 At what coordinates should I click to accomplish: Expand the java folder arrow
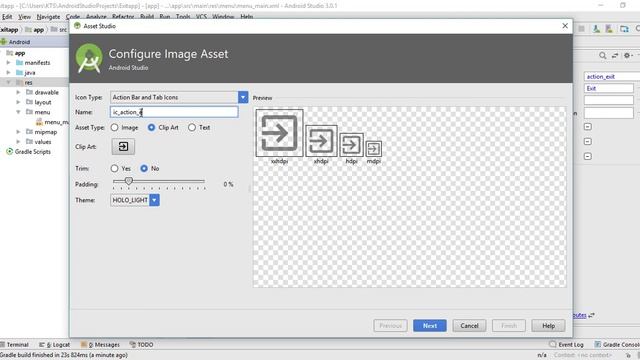(9, 72)
